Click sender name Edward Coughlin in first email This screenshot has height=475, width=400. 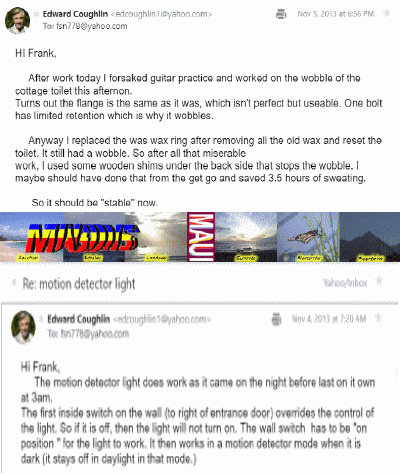75,14
